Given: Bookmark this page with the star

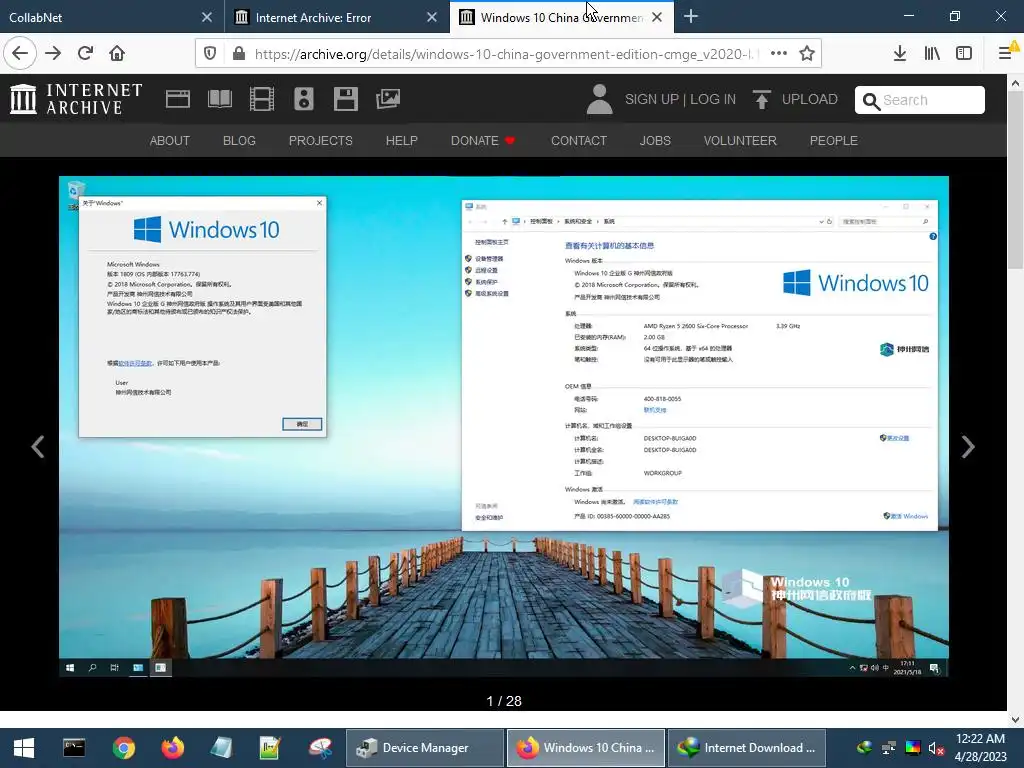Looking at the screenshot, I should click(x=807, y=54).
